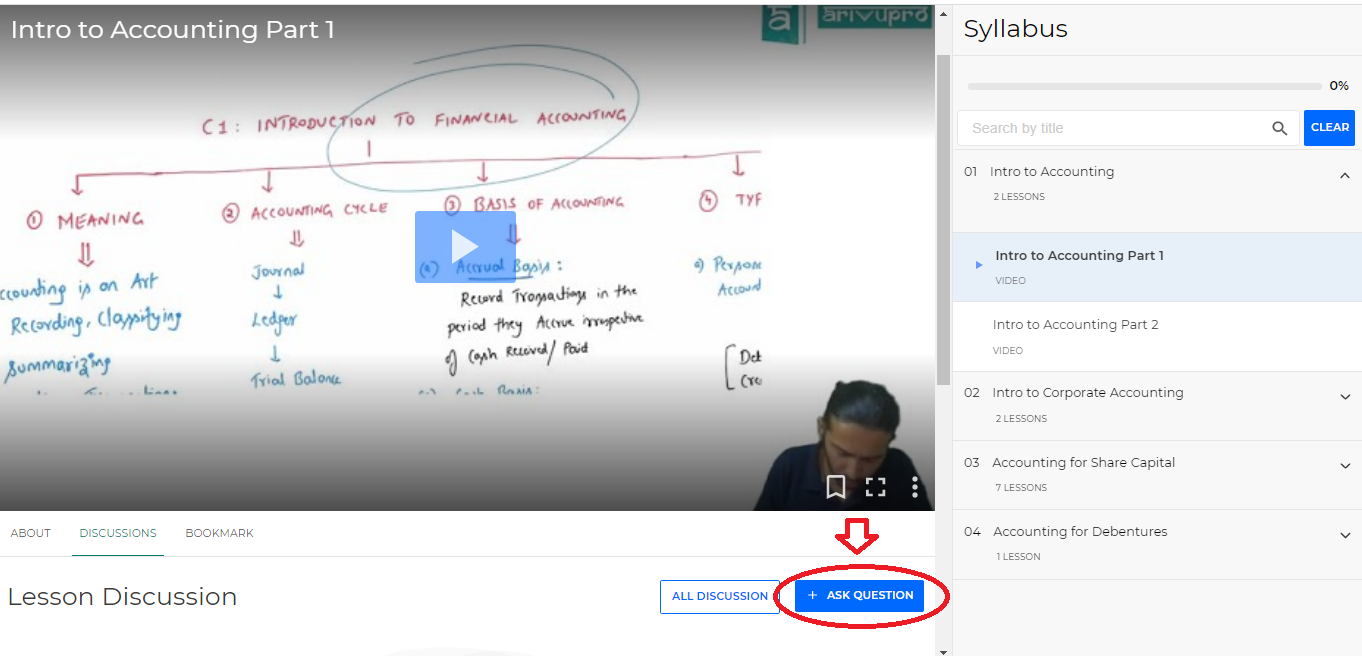Clear the syllabus search with CLEAR button
The height and width of the screenshot is (656, 1362).
pos(1329,127)
